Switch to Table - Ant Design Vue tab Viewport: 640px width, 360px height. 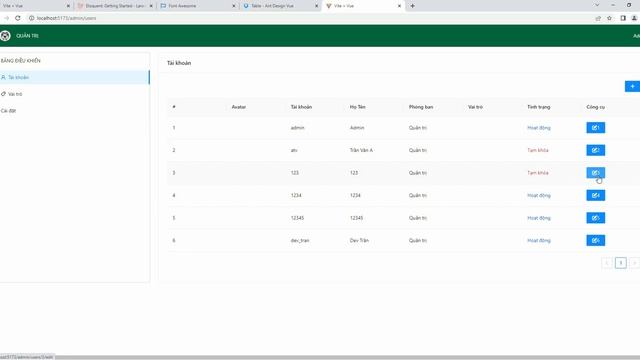(x=280, y=6)
